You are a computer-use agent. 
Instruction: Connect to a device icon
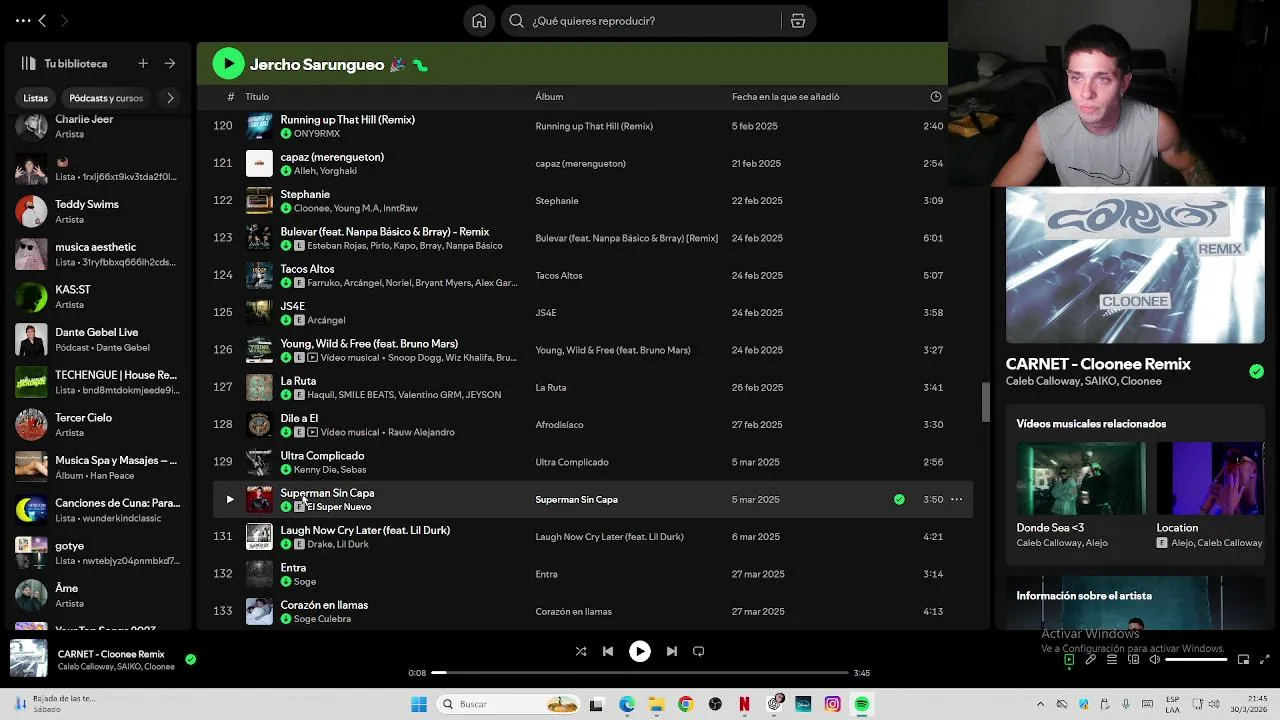click(1133, 659)
